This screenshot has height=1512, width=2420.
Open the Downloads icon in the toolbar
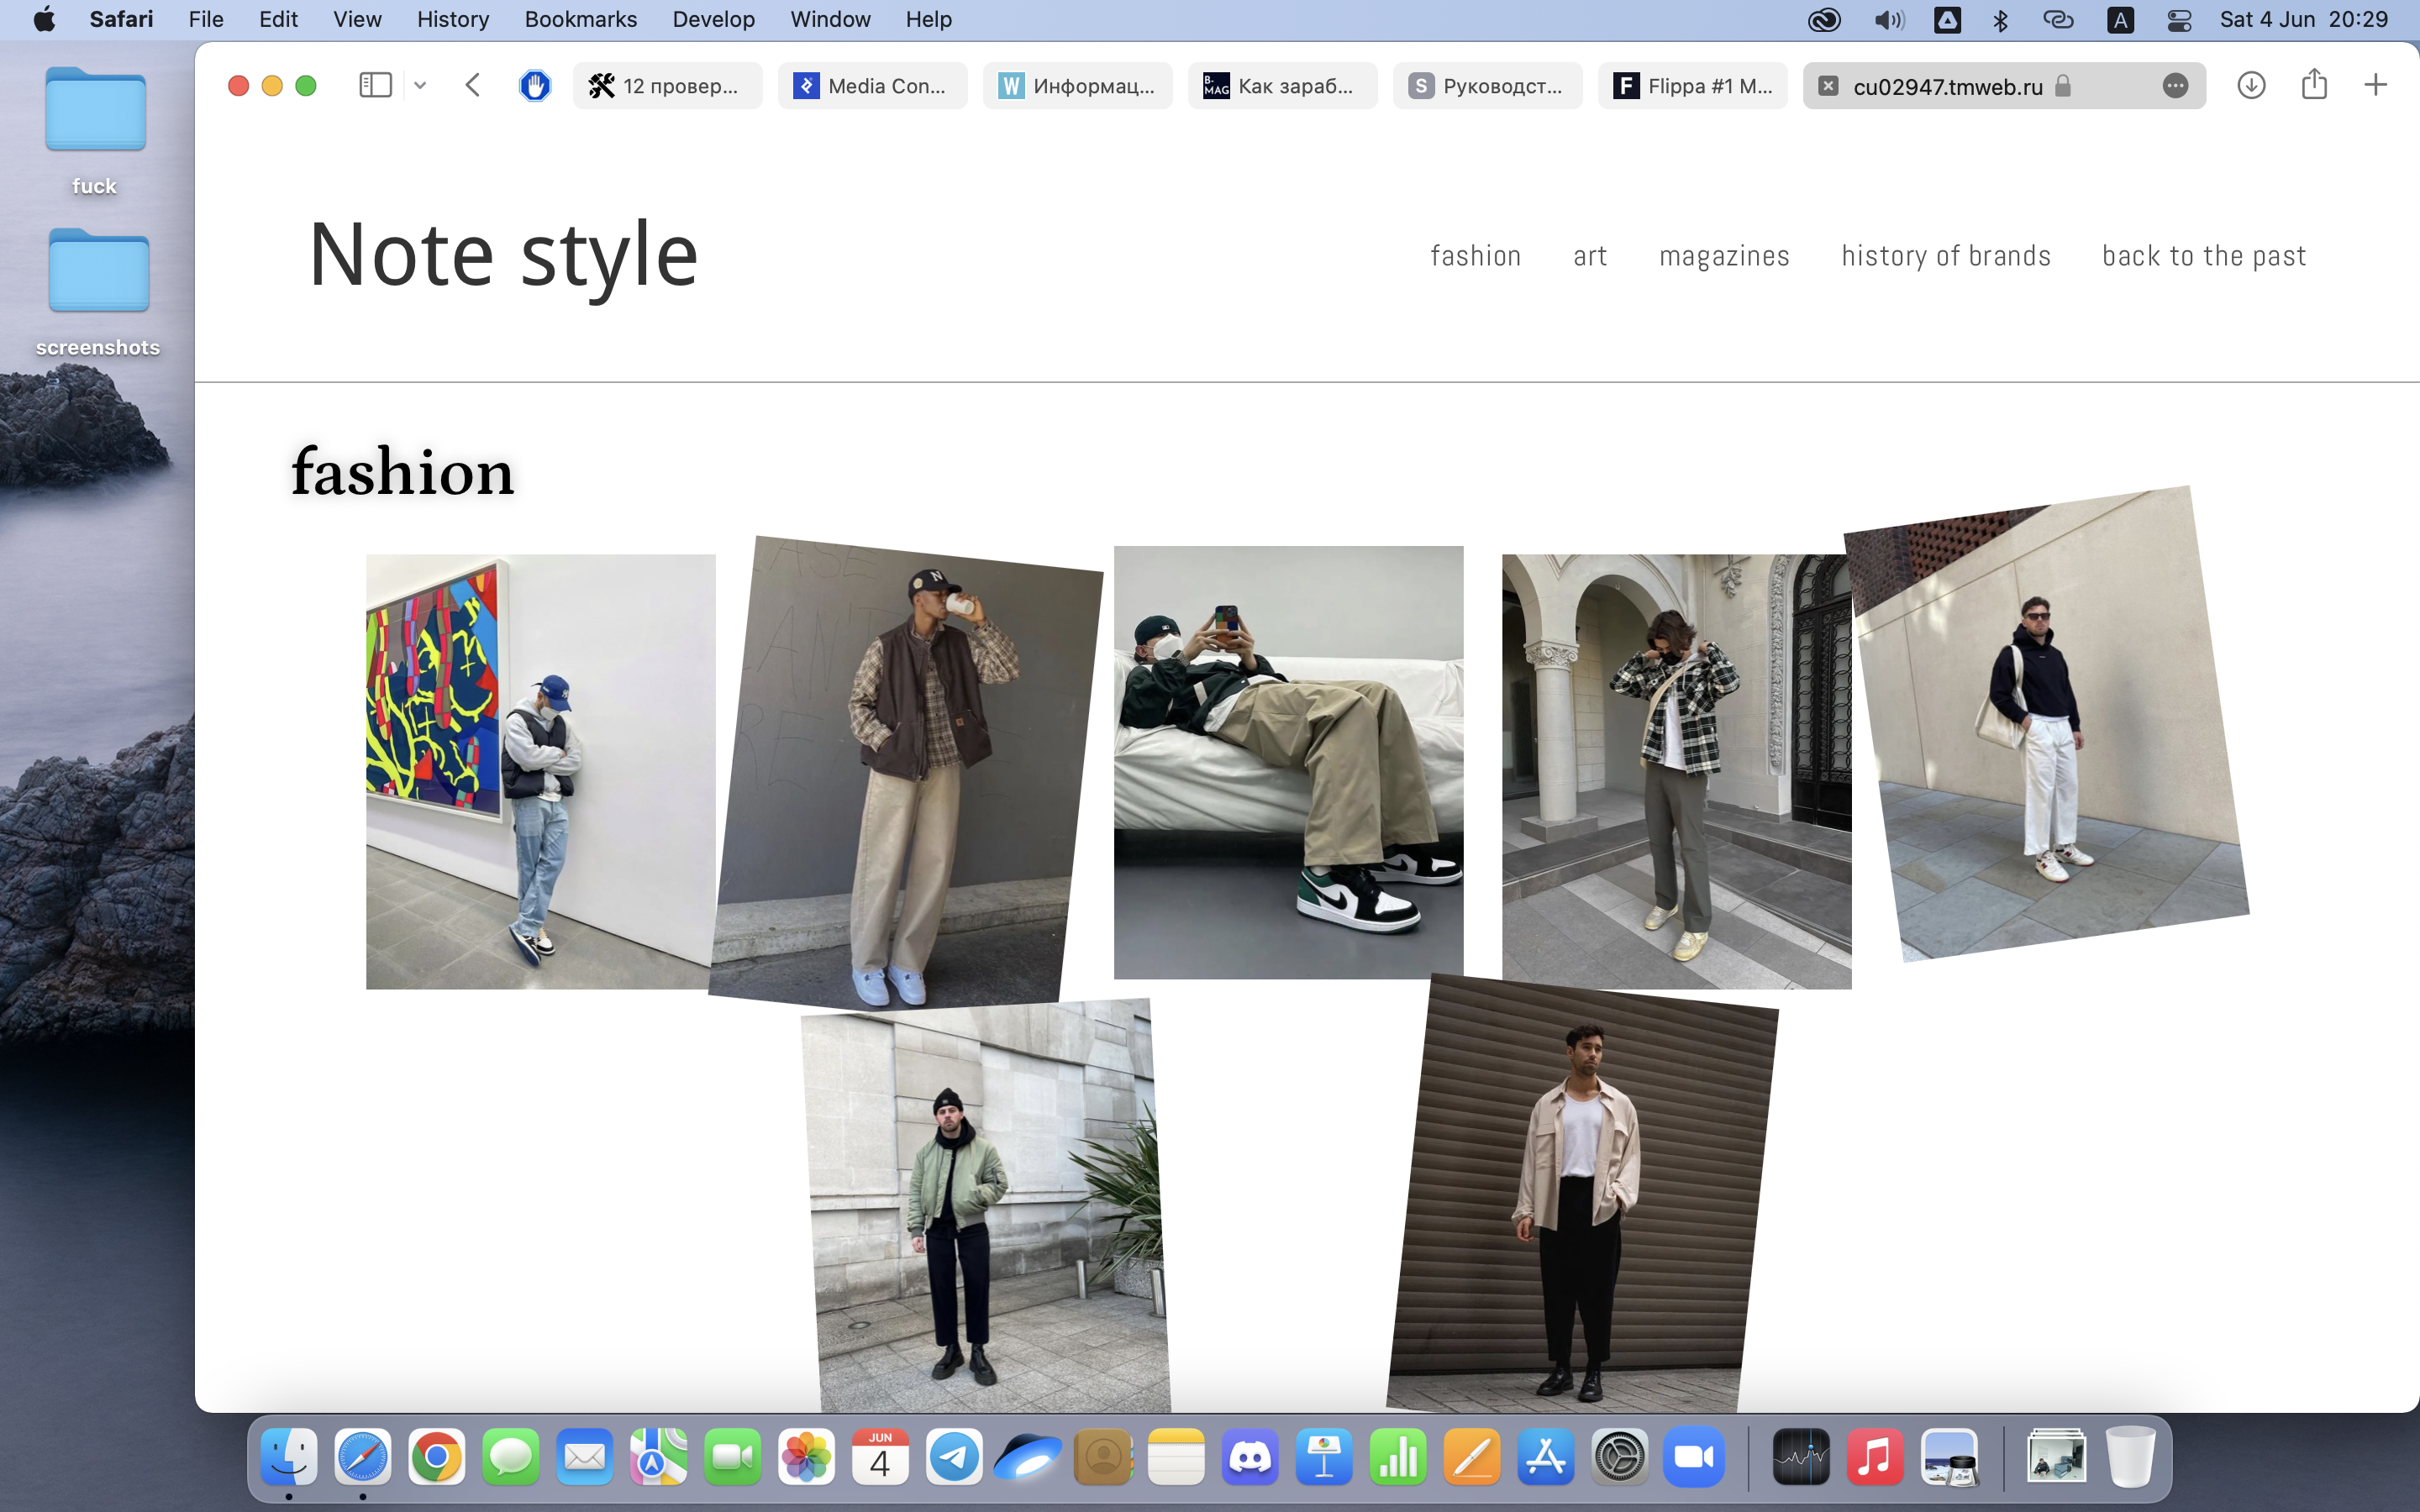(2251, 85)
